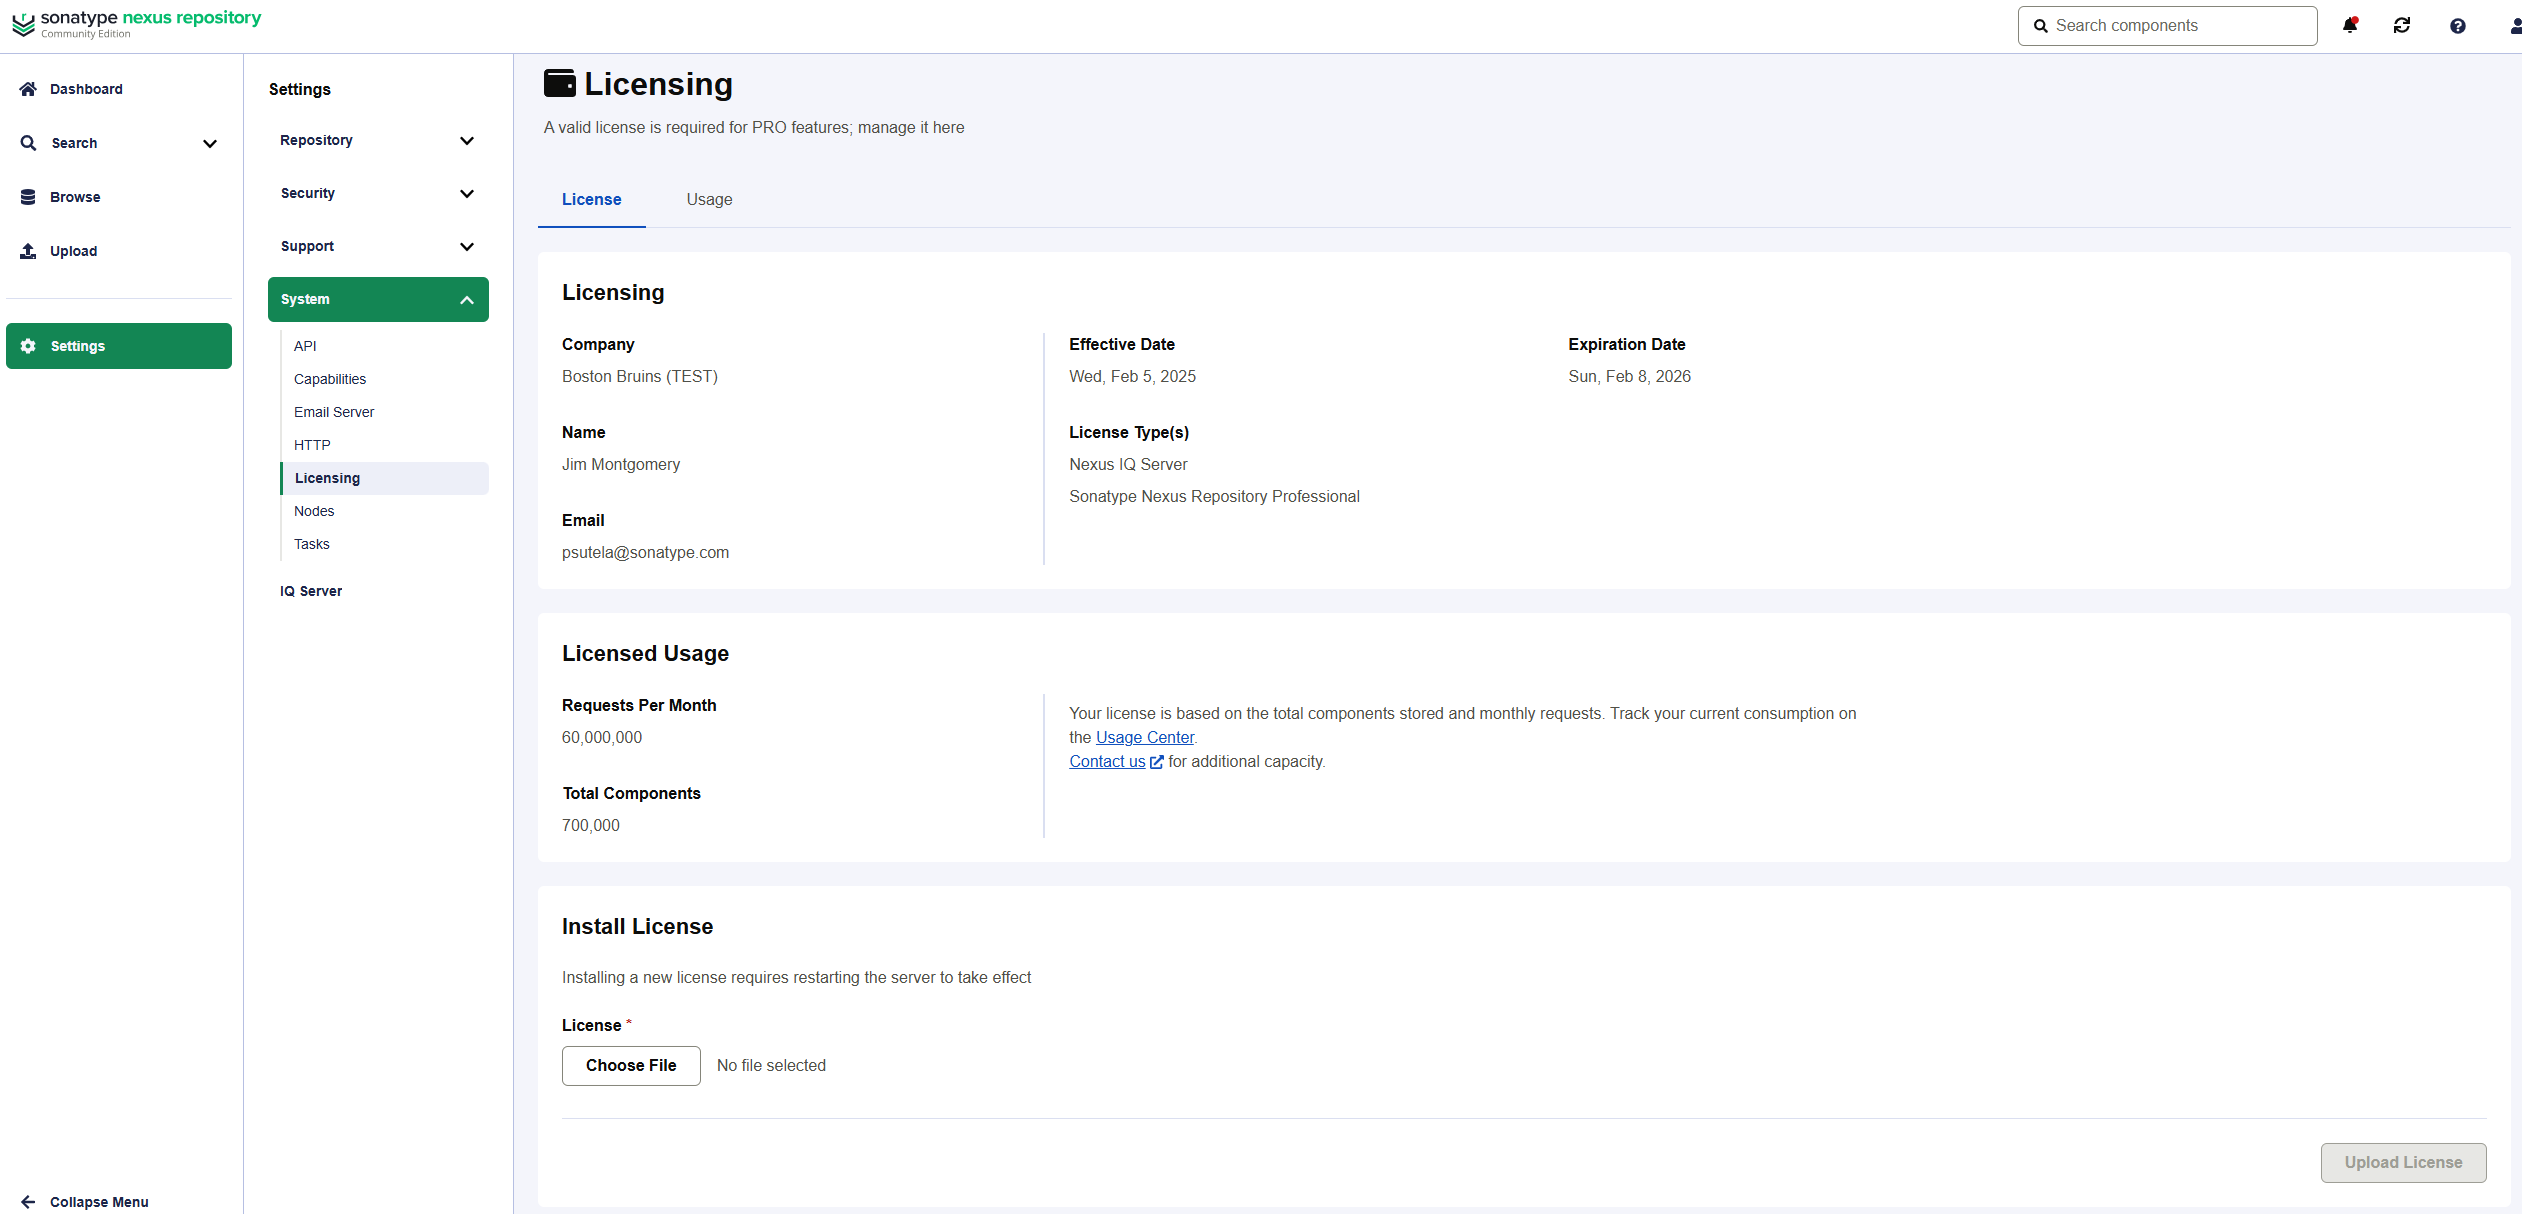Select Tasks under System
The width and height of the screenshot is (2522, 1214).
click(384, 544)
